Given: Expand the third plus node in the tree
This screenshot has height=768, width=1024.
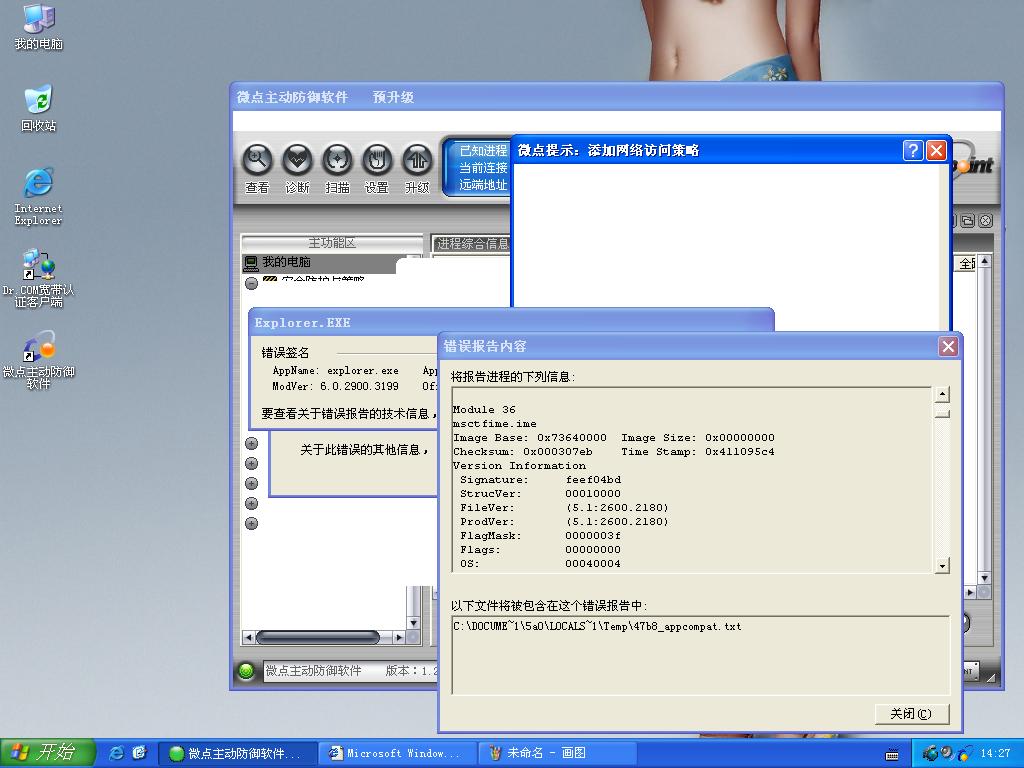Looking at the screenshot, I should pos(251,483).
